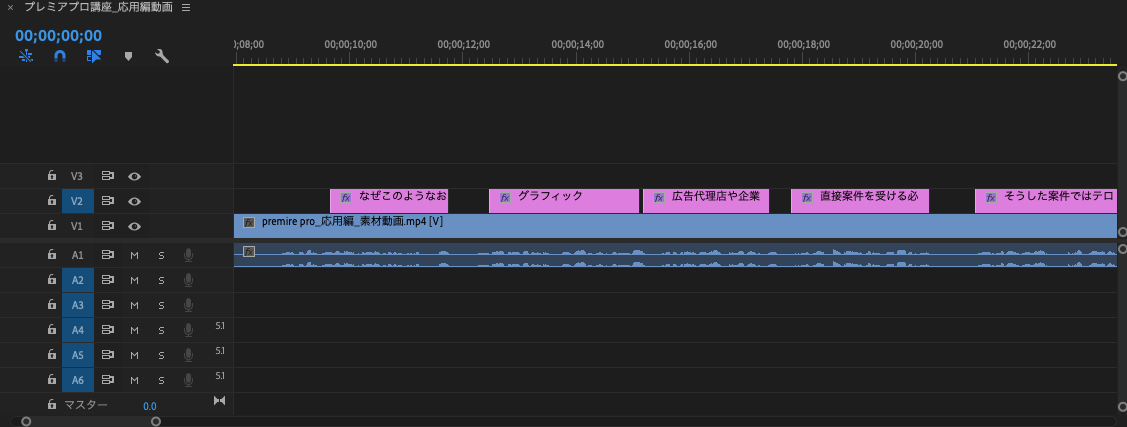Image resolution: width=1127 pixels, height=427 pixels.
Task: Toggle track lock on A4
Action: click(x=51, y=330)
